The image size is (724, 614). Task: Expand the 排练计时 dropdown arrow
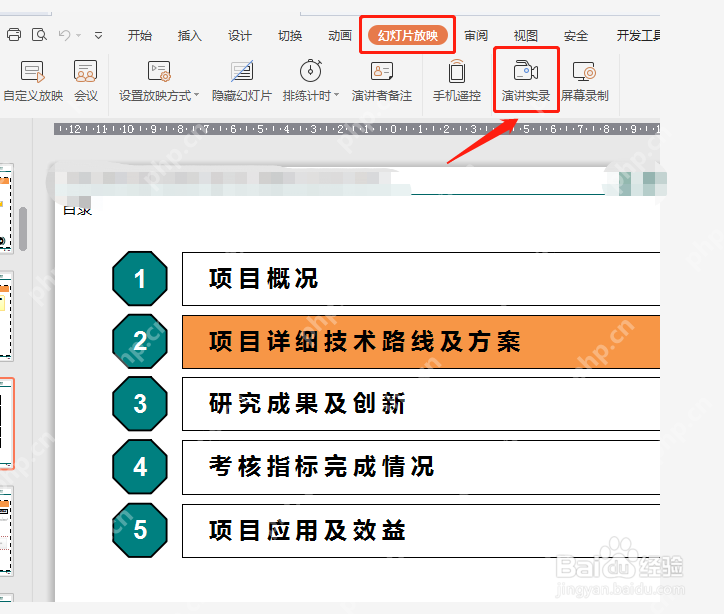(x=337, y=95)
